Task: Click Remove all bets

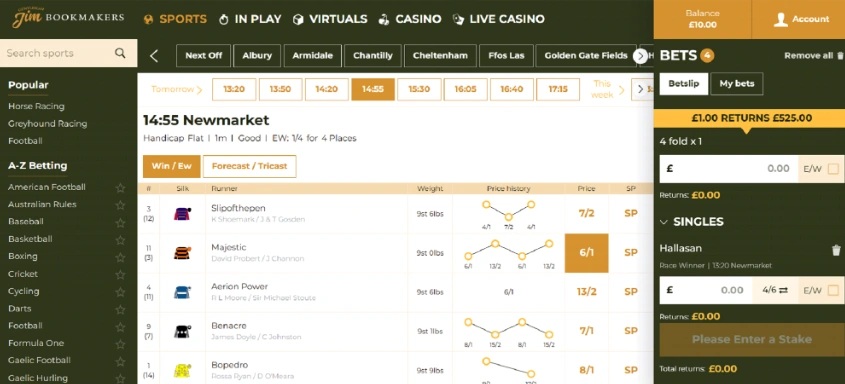Action: 808,55
